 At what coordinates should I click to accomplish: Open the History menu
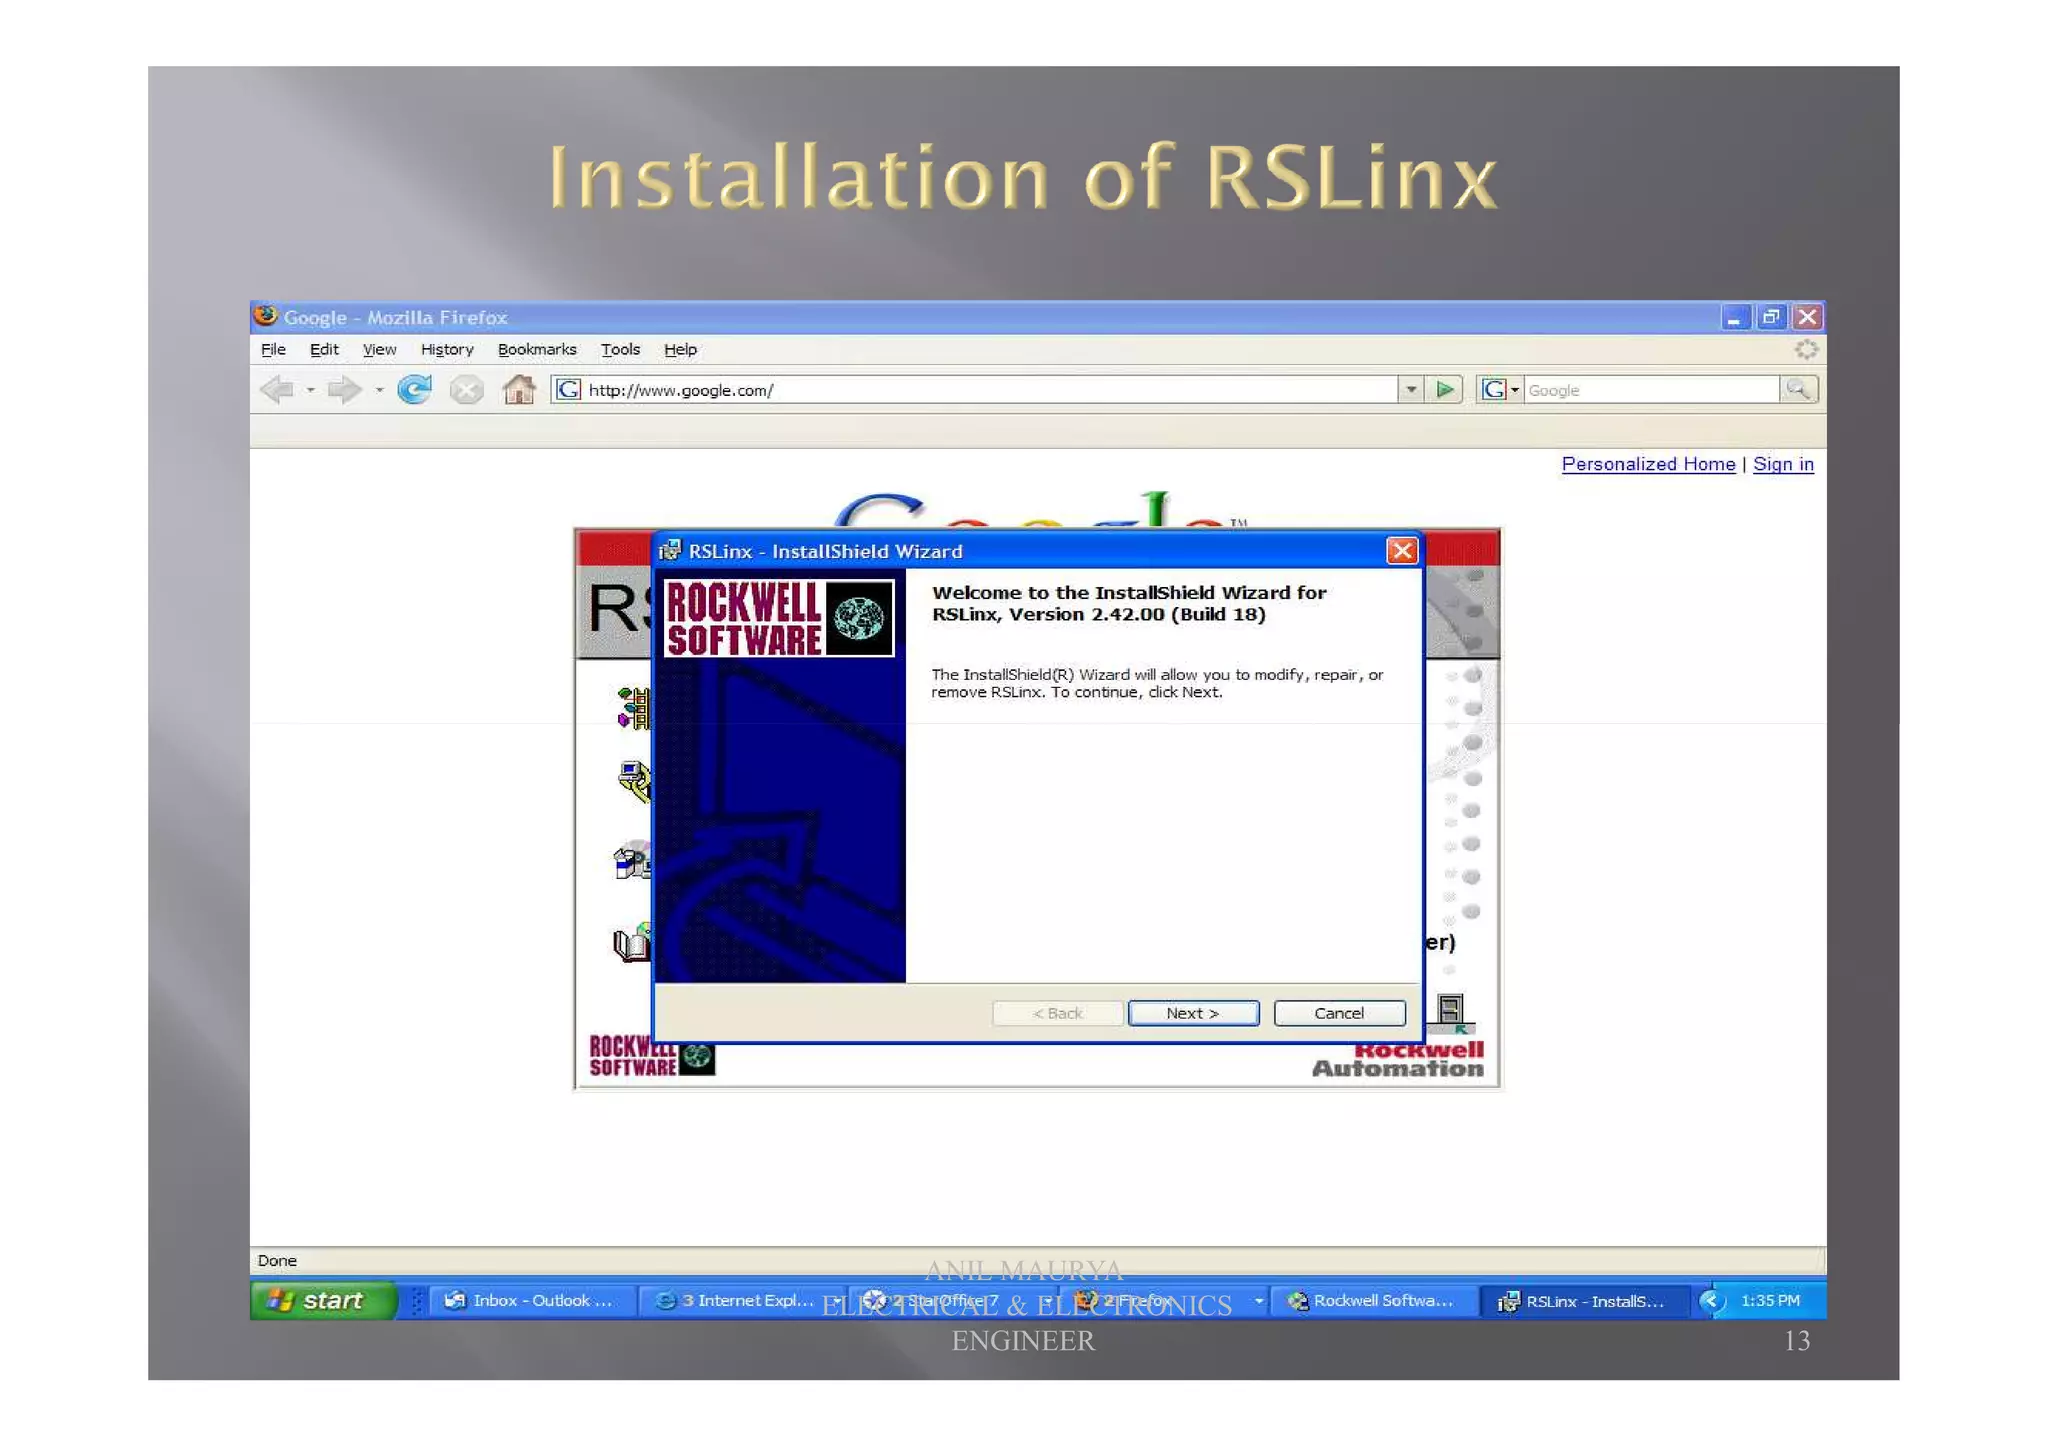(446, 350)
